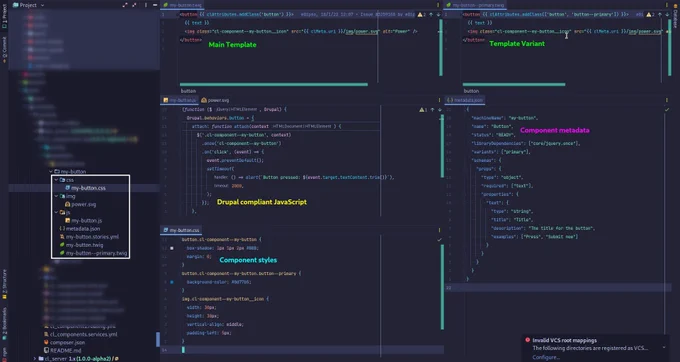Select my-button.css in project tree
680x362 pixels.
[x=85, y=188]
